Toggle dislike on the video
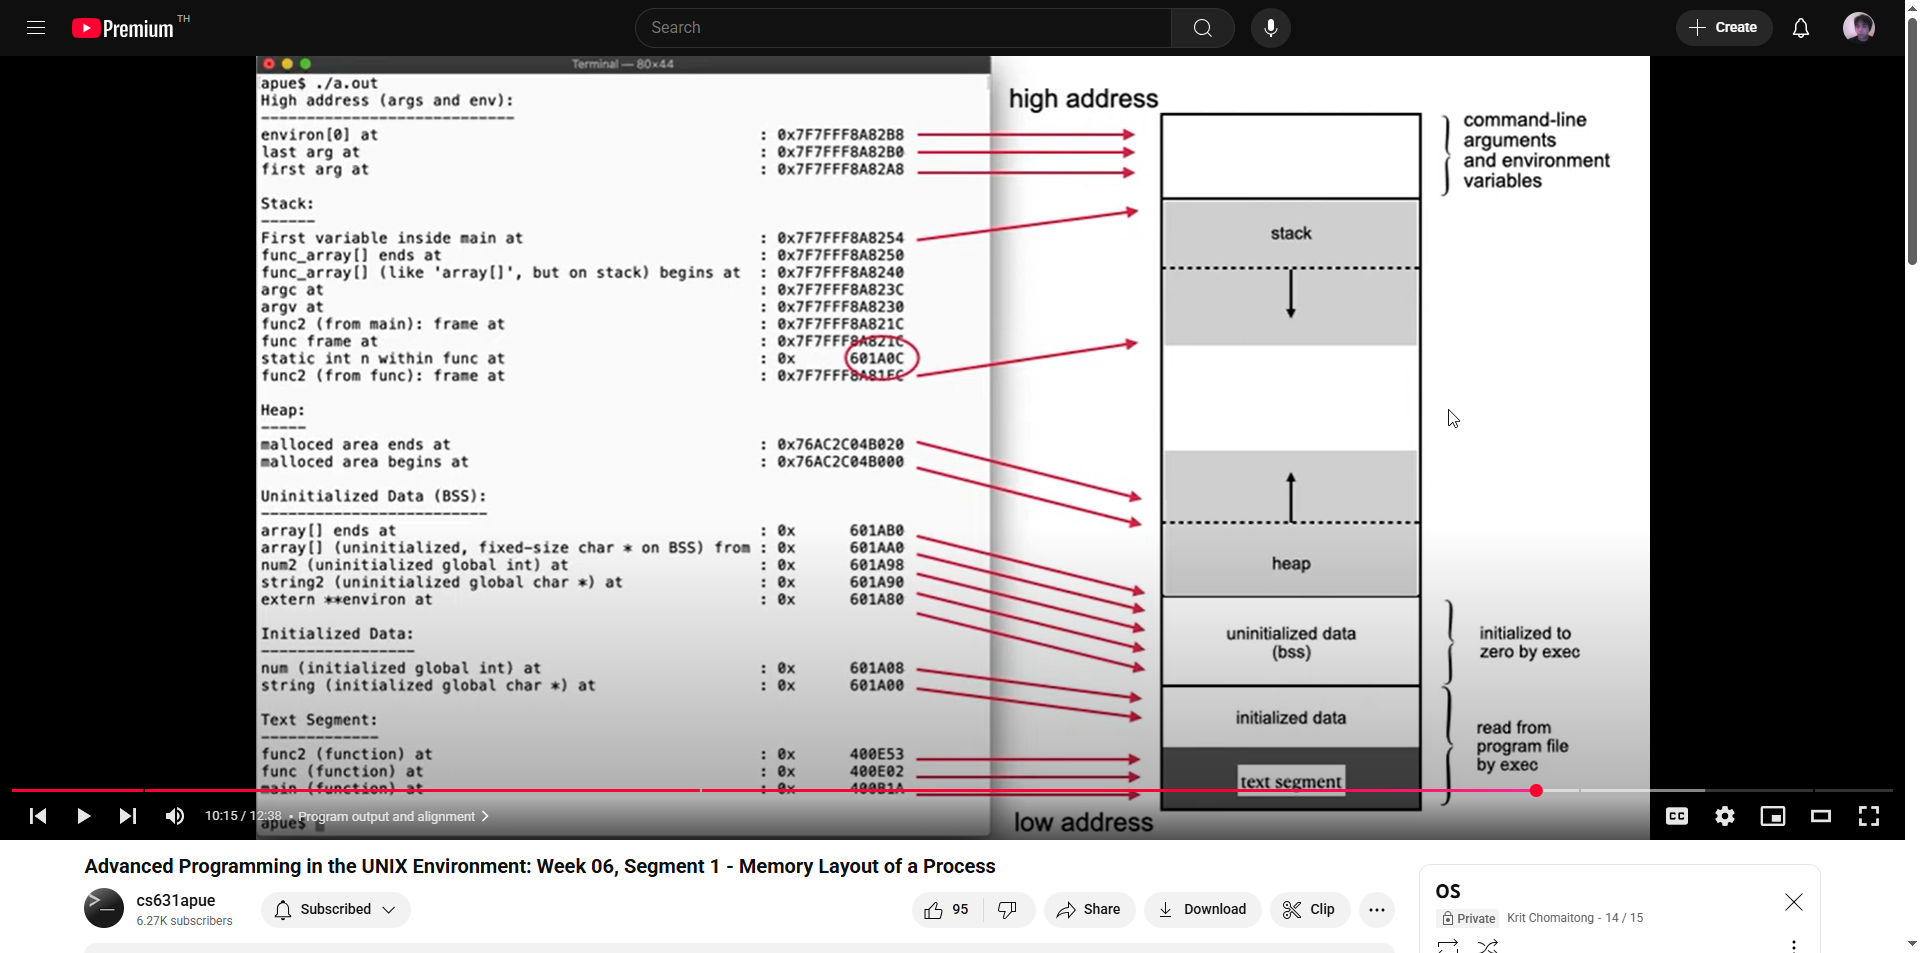This screenshot has height=953, width=1920. point(1007,909)
